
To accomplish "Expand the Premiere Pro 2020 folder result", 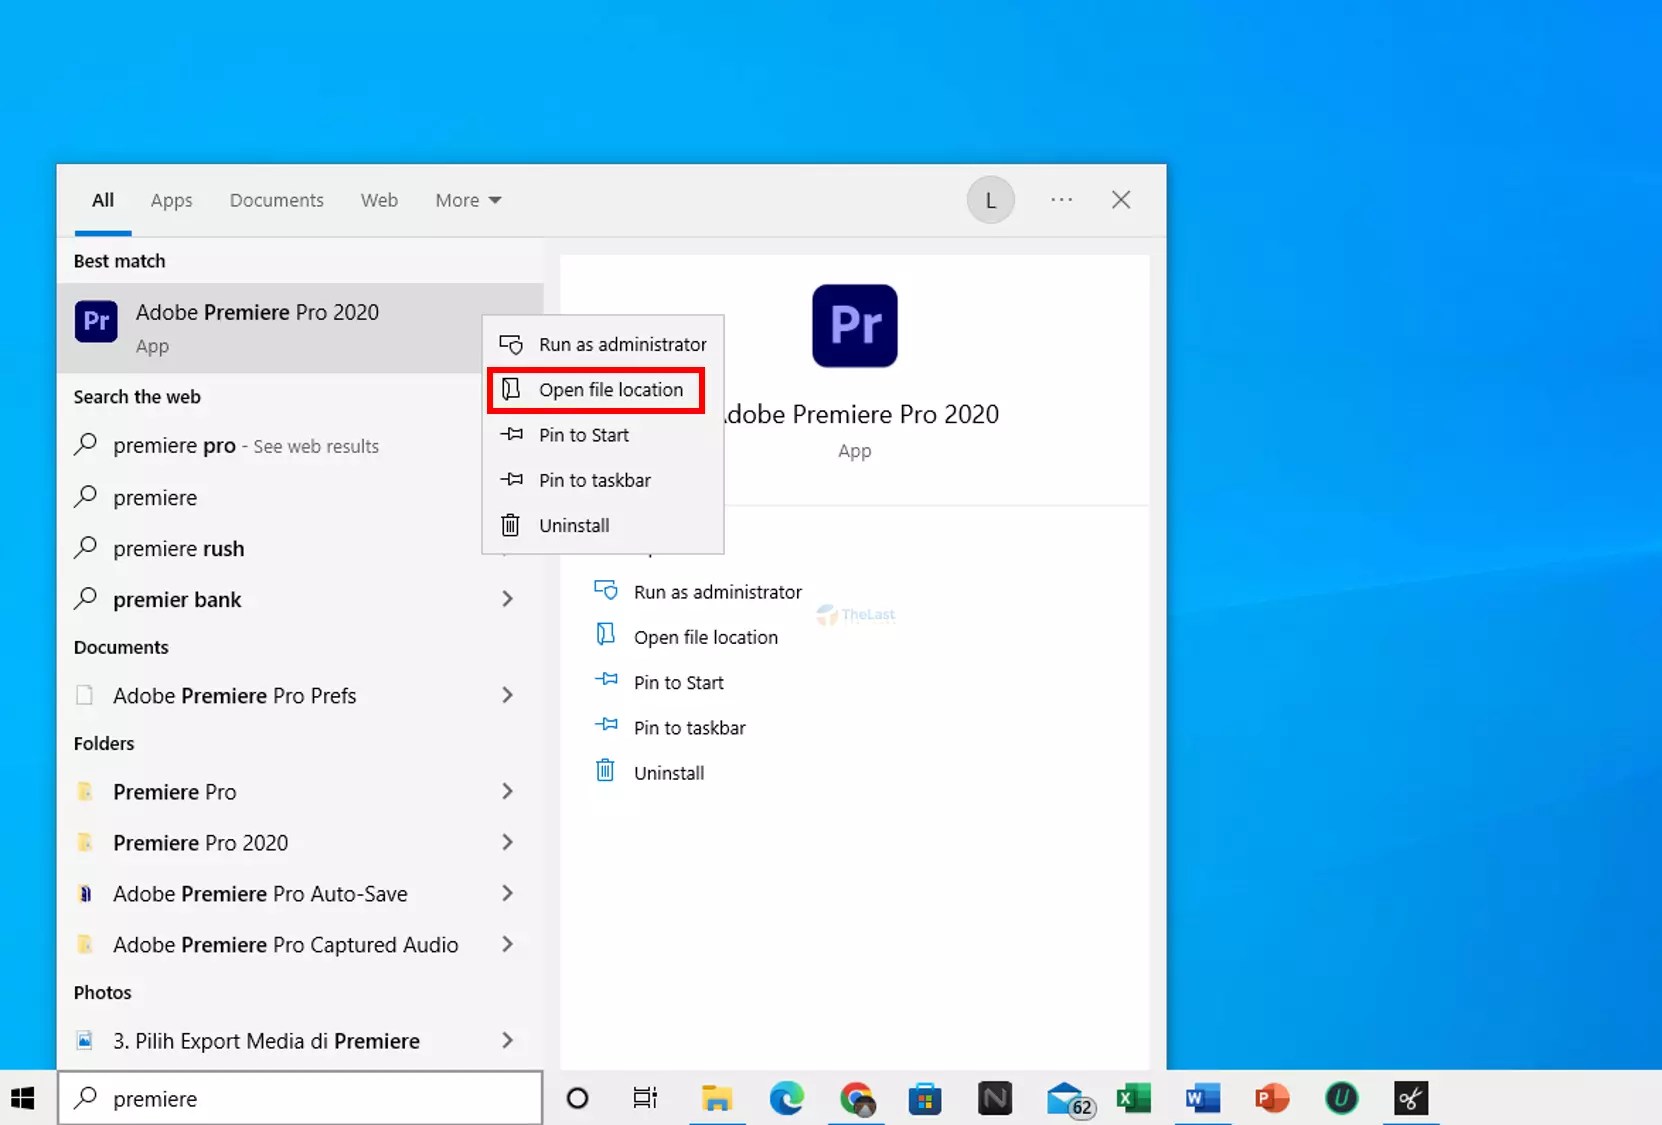I will pos(508,842).
